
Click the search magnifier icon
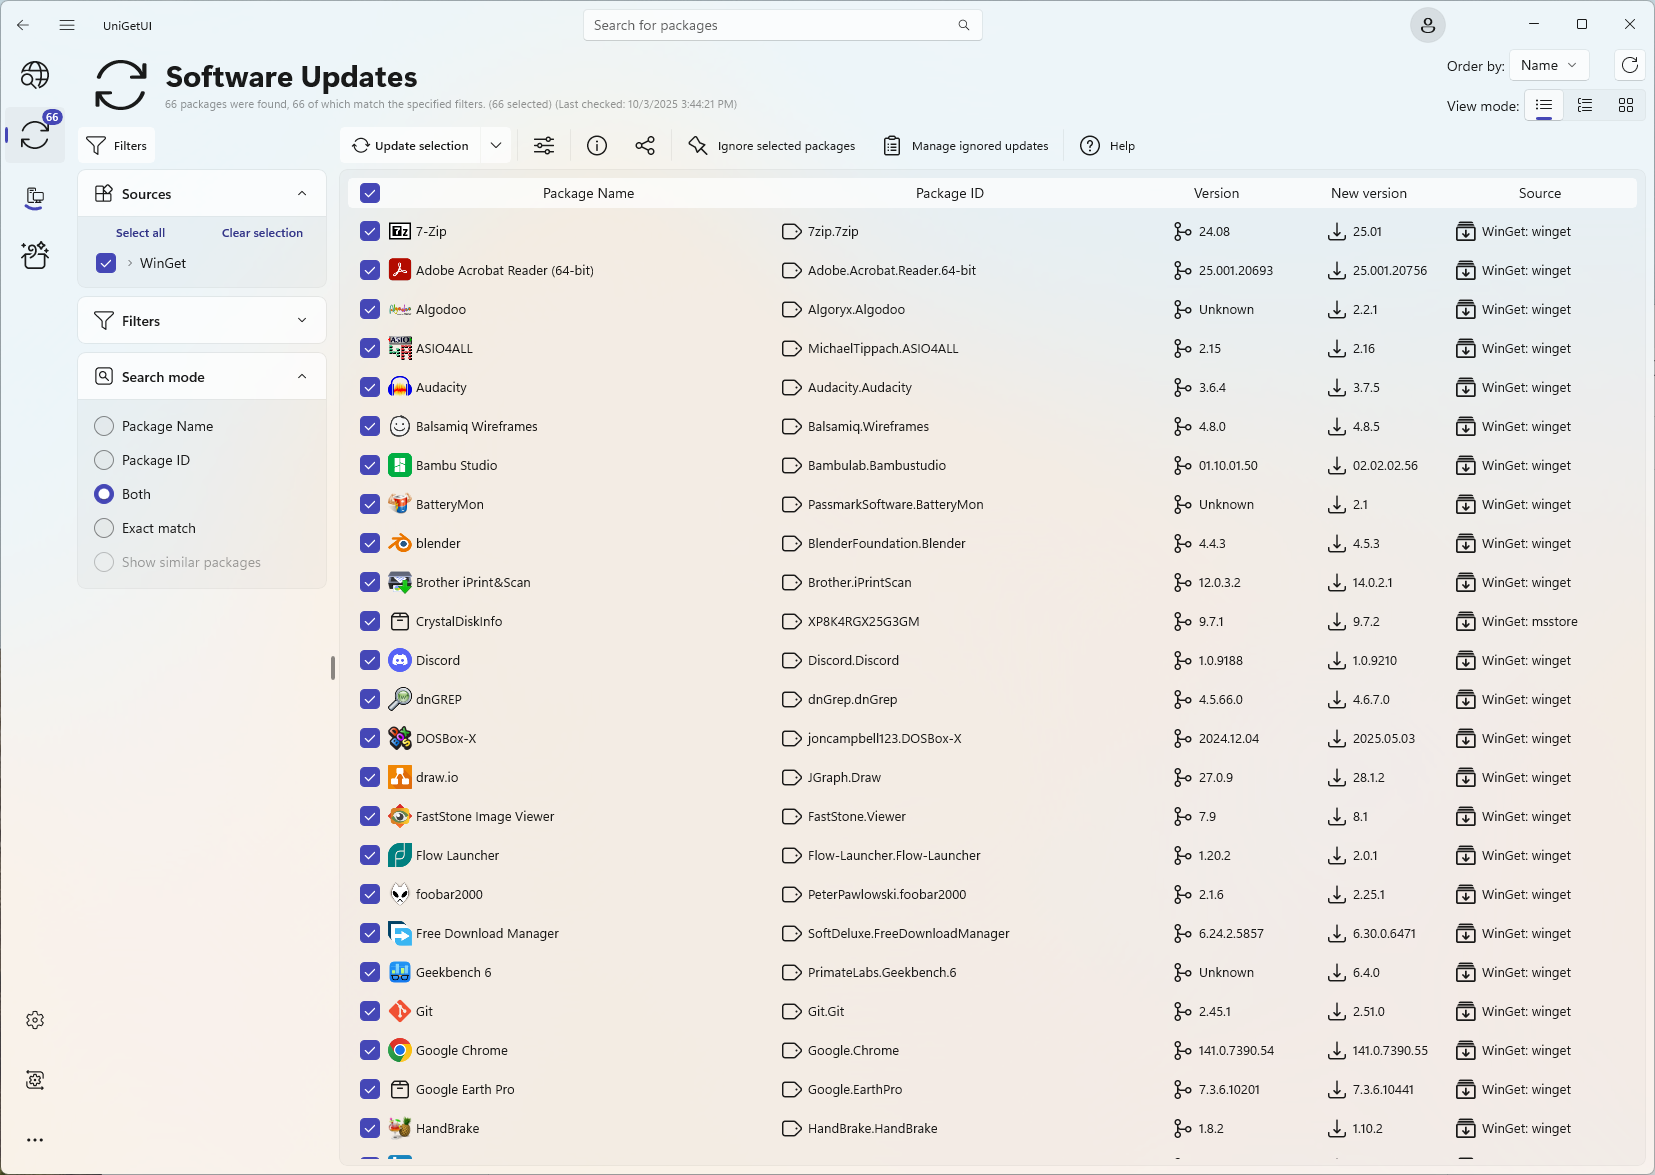click(x=964, y=25)
